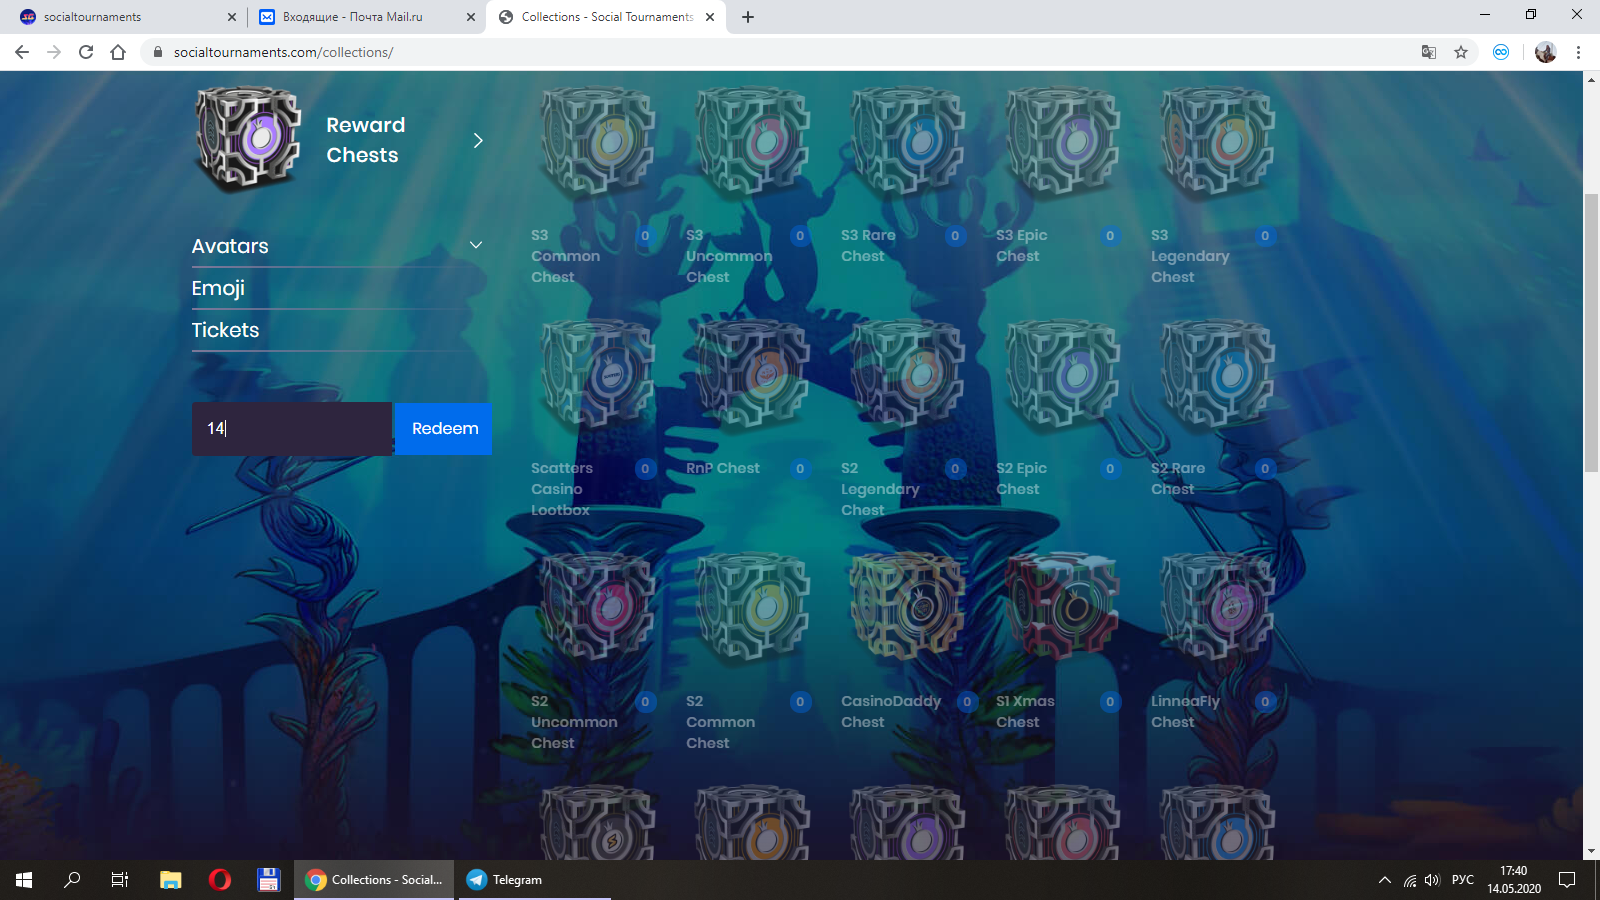Select the S2 Legendary Chest image
This screenshot has height=900, width=1600.
click(x=907, y=374)
